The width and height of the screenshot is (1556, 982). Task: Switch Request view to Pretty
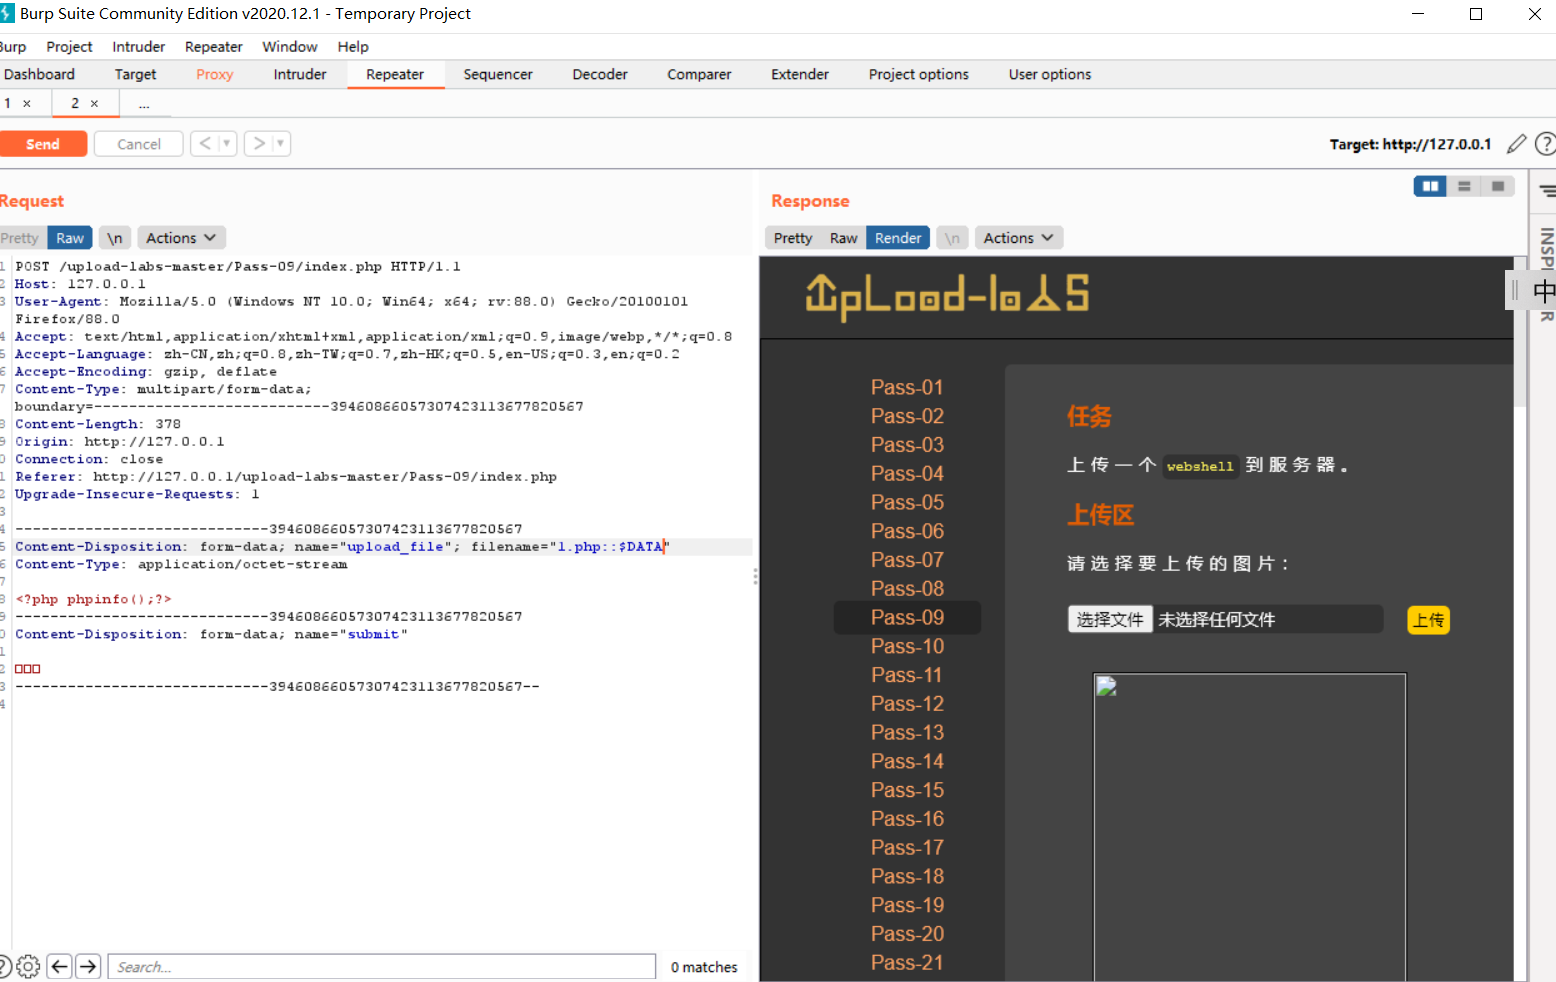click(20, 238)
